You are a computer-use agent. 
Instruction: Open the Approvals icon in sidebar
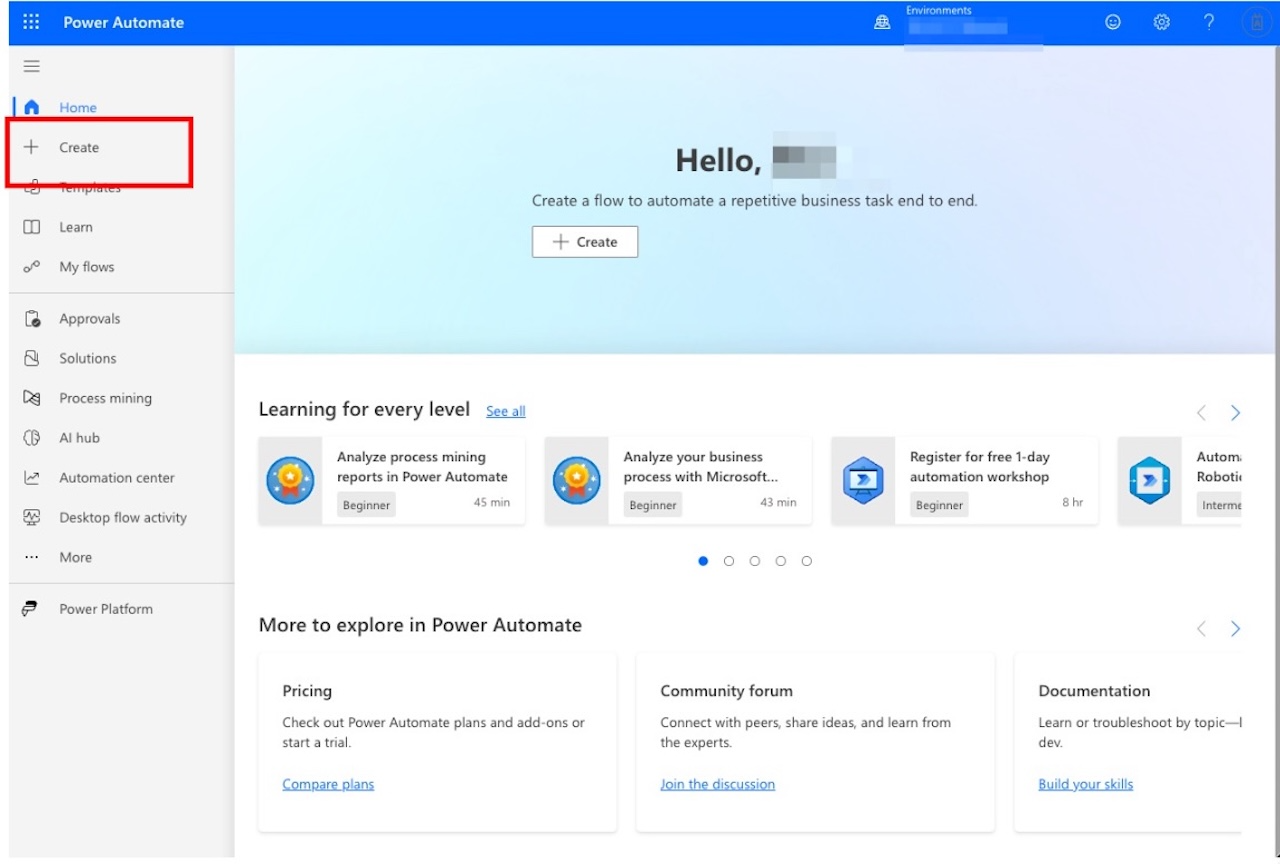(x=32, y=319)
